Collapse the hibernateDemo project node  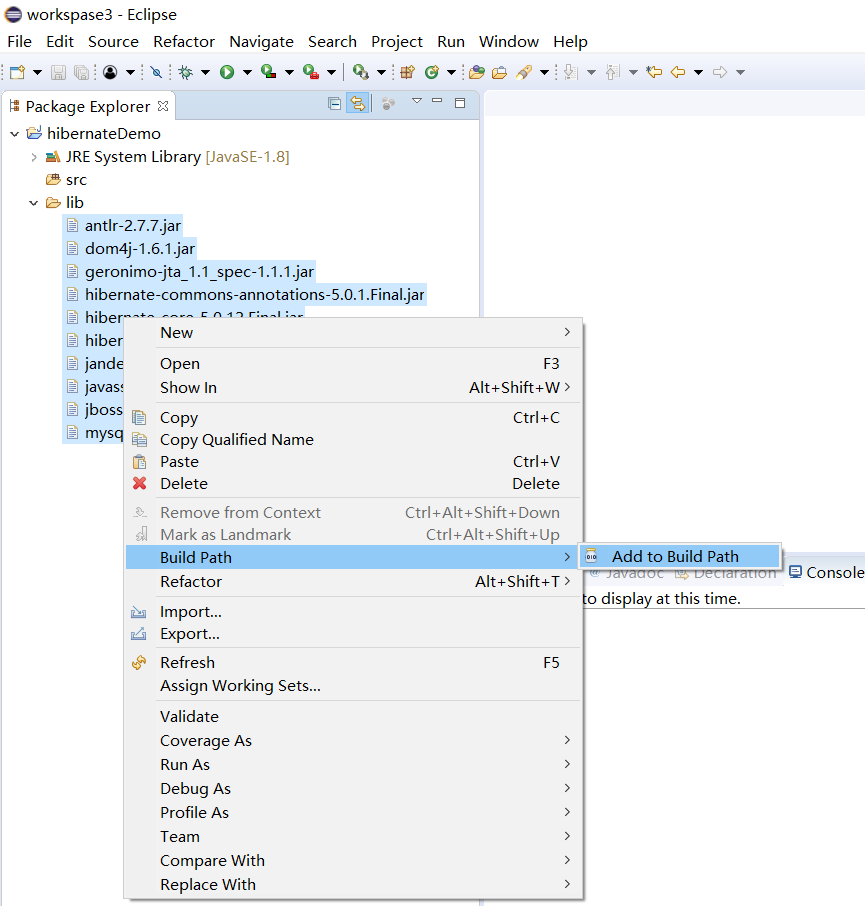14,134
